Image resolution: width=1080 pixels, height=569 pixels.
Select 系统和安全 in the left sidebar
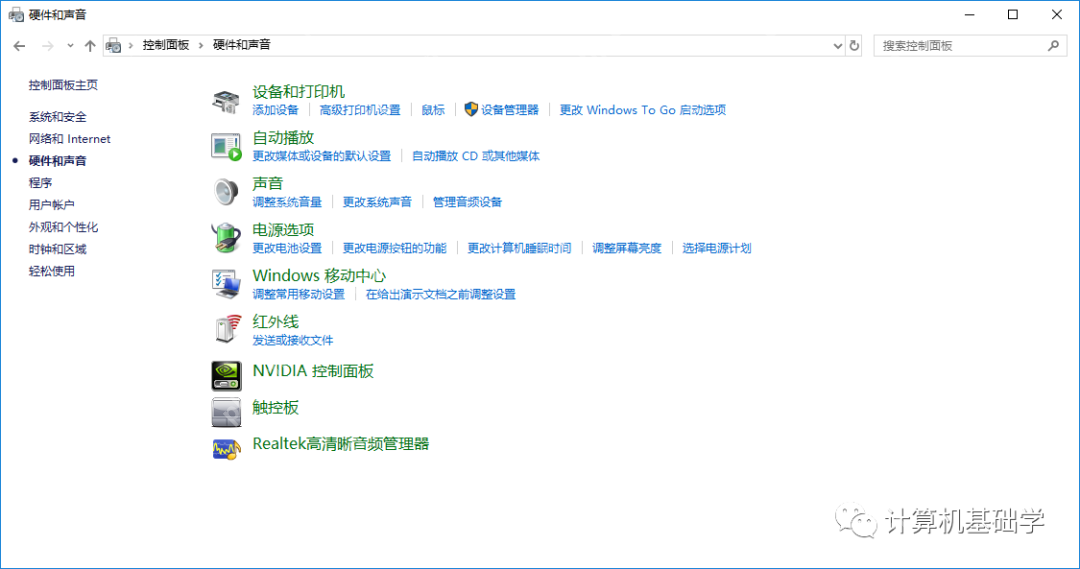(58, 117)
